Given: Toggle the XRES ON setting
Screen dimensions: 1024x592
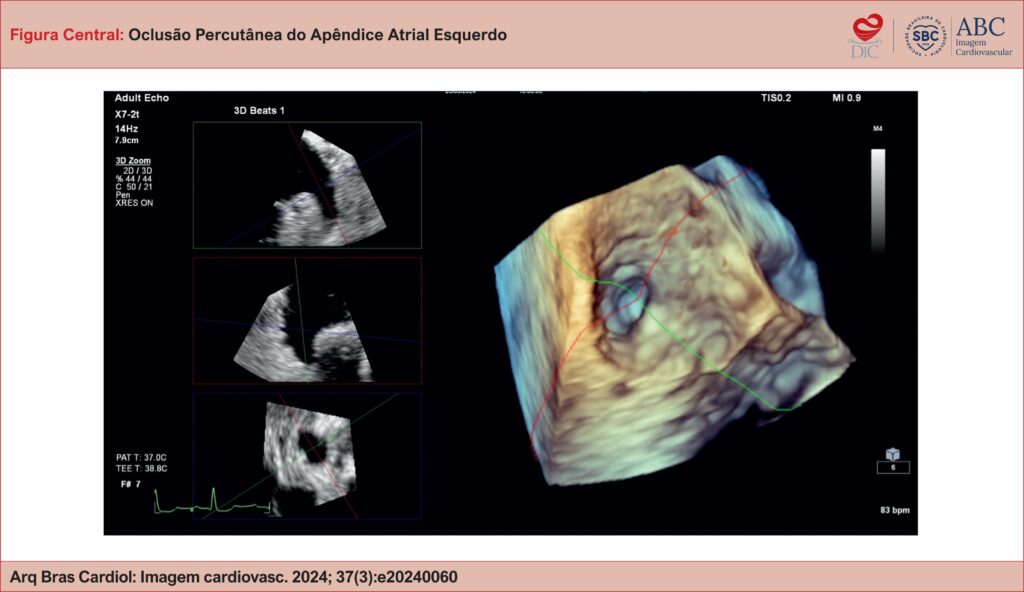Looking at the screenshot, I should click(x=135, y=203).
